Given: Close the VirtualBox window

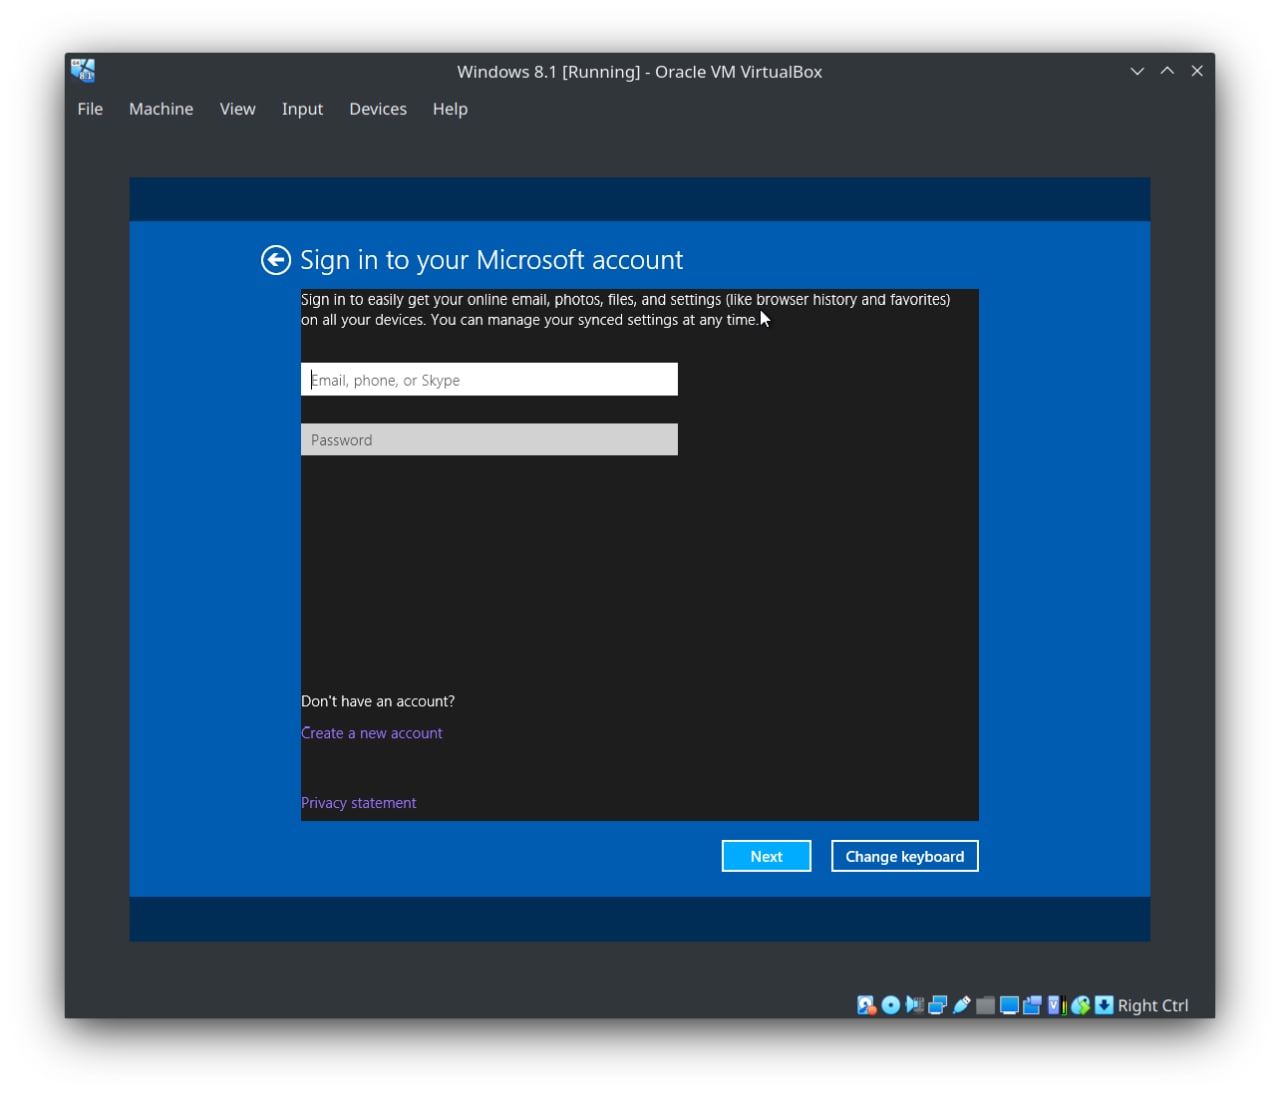Looking at the screenshot, I should point(1197,71).
